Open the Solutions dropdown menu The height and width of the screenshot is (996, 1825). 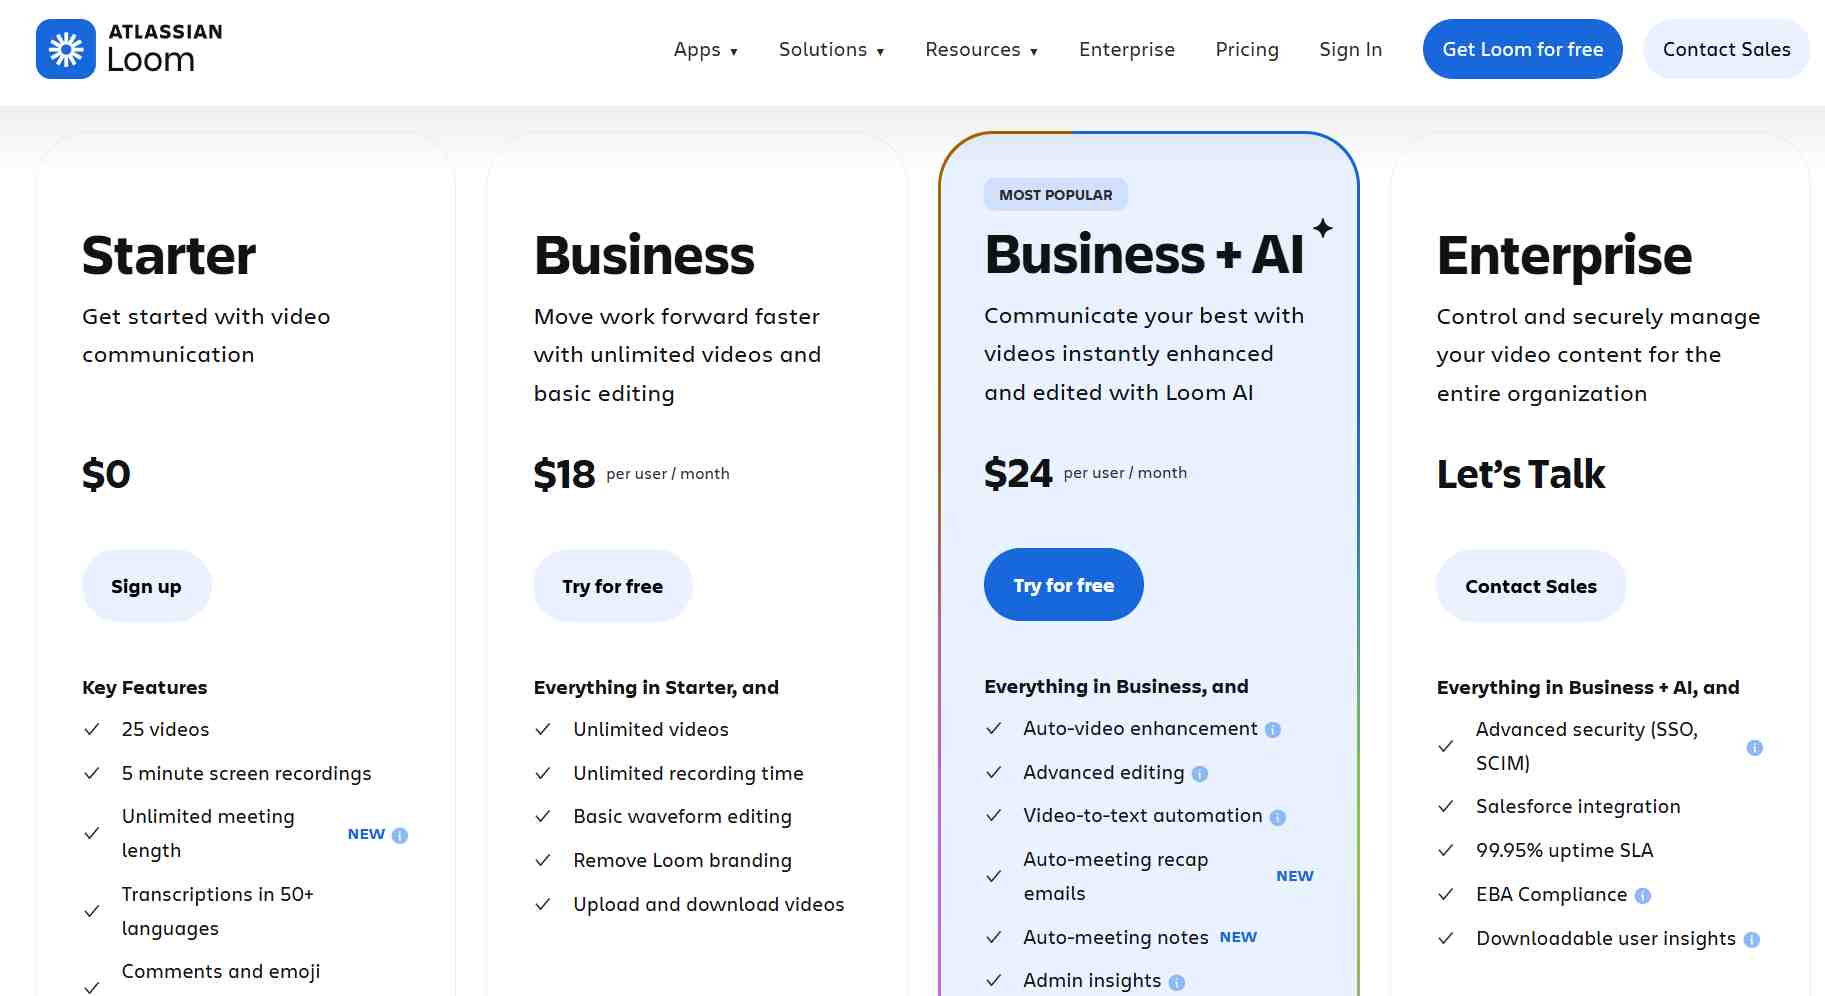tap(831, 49)
